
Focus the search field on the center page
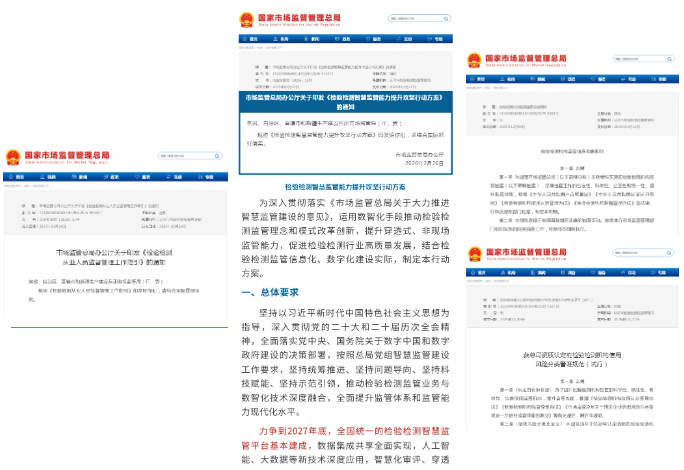(x=419, y=18)
